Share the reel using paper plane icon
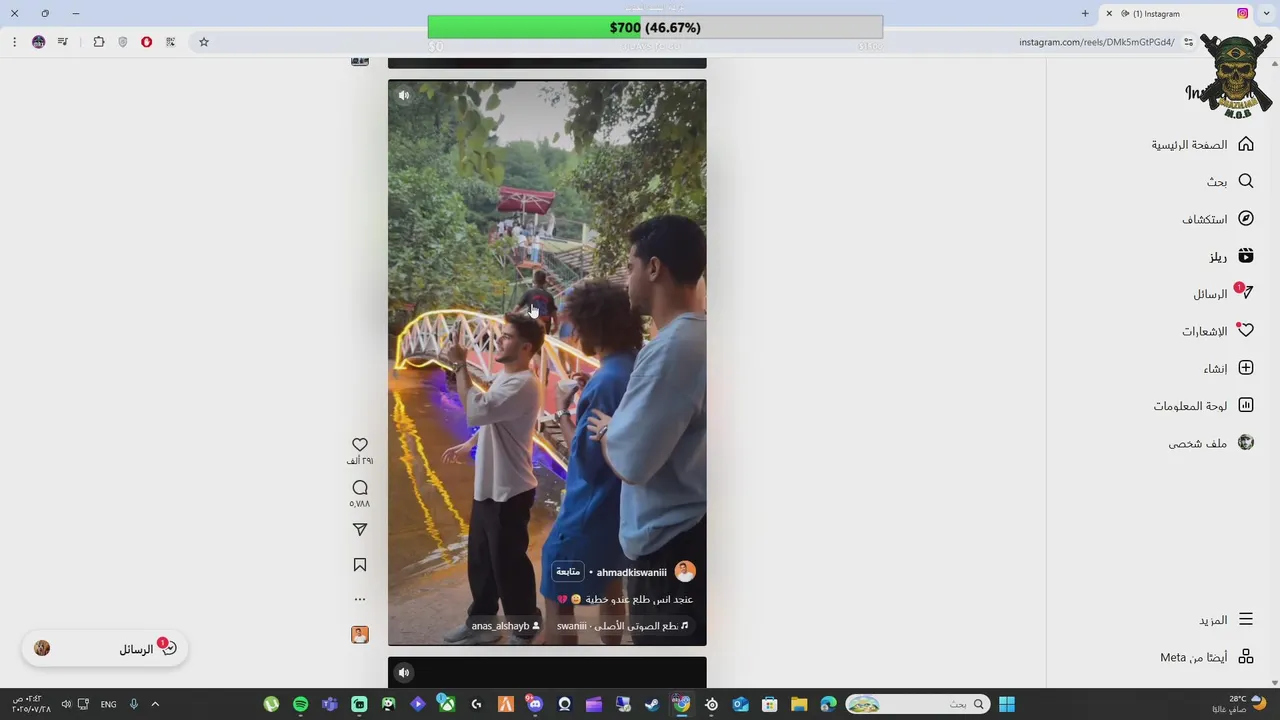This screenshot has height=720, width=1280. coord(360,529)
